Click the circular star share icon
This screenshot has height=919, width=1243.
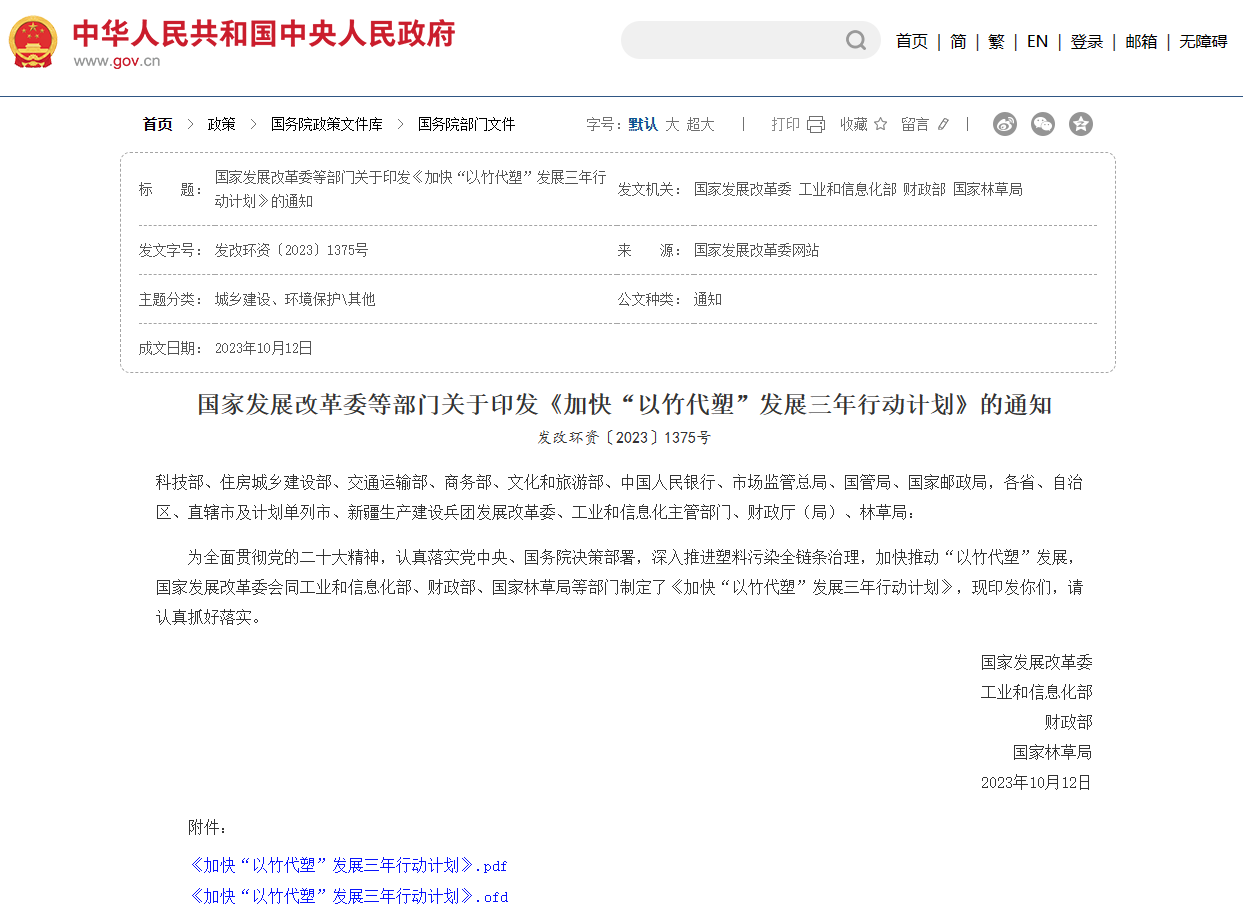tap(1081, 124)
